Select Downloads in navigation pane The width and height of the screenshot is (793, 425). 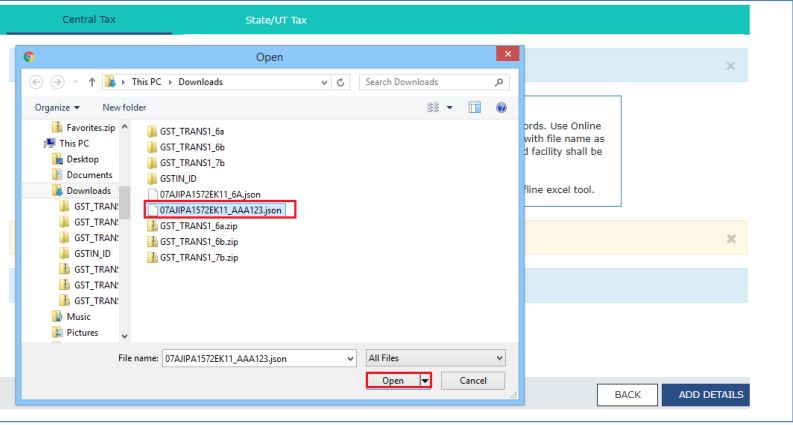[x=82, y=191]
